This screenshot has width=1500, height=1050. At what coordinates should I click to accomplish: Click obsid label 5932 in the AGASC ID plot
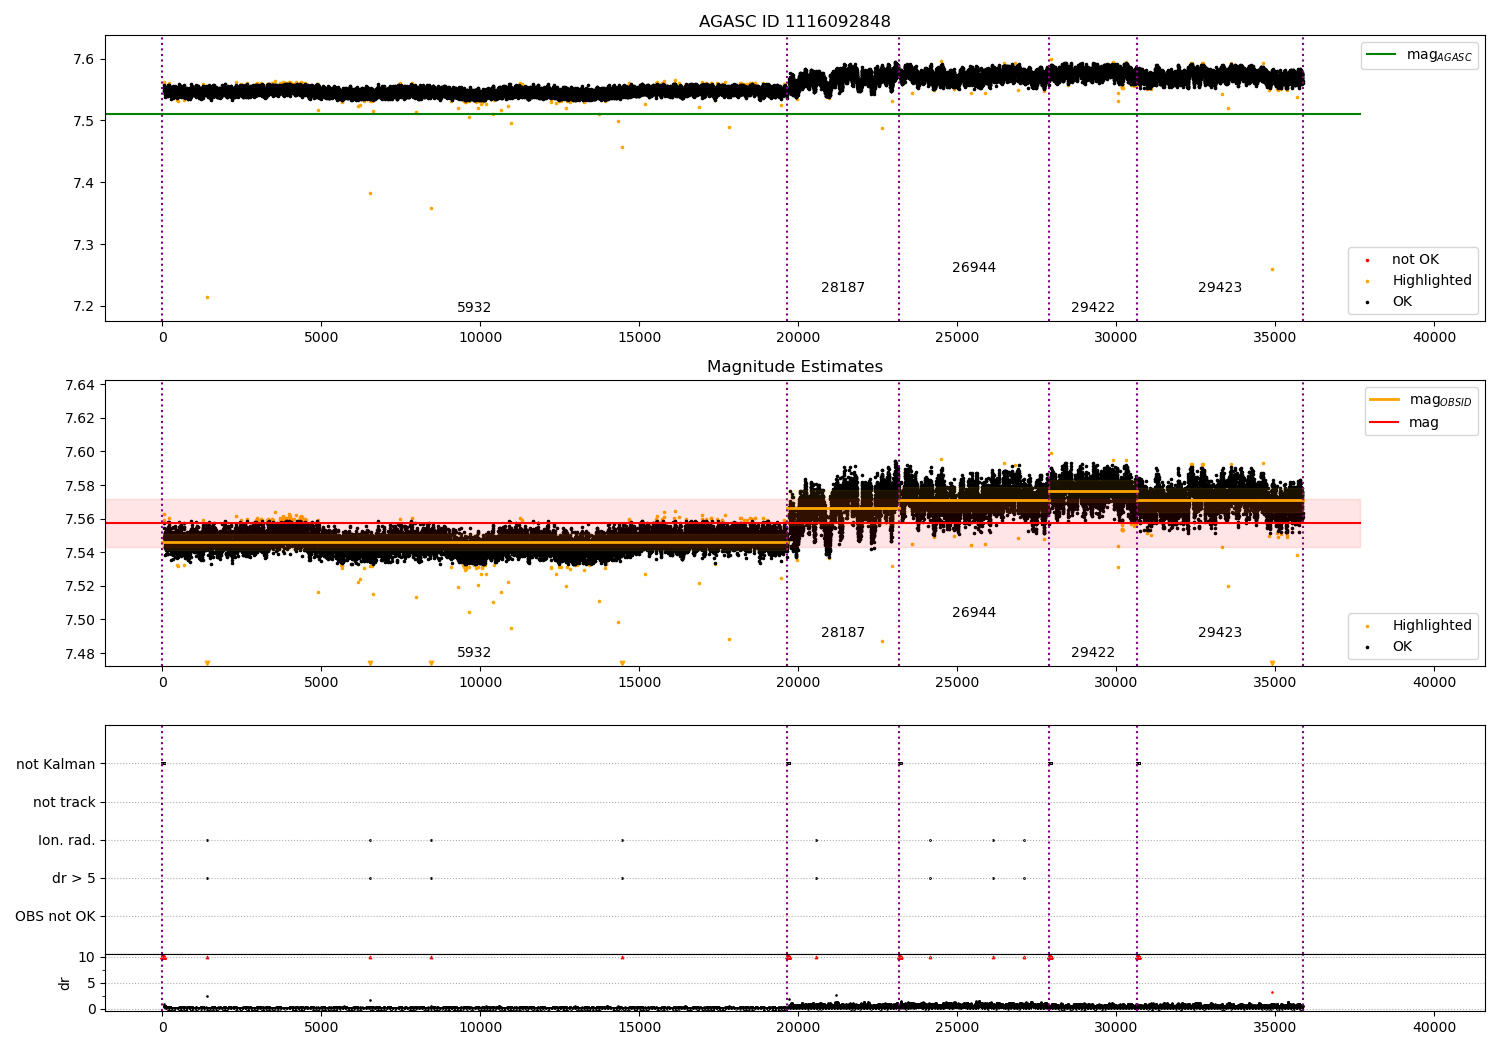(x=474, y=308)
